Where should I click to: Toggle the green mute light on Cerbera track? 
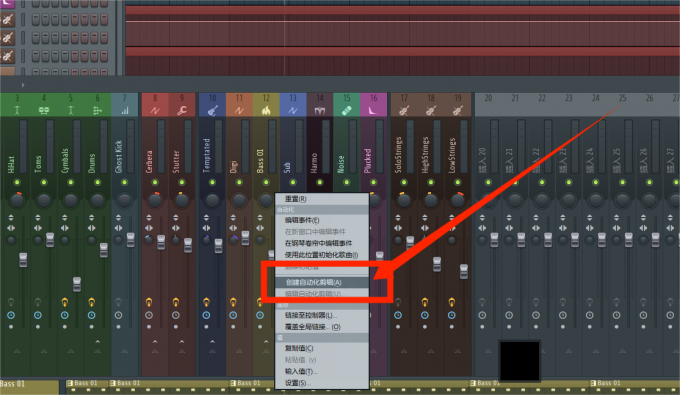pyautogui.click(x=155, y=182)
